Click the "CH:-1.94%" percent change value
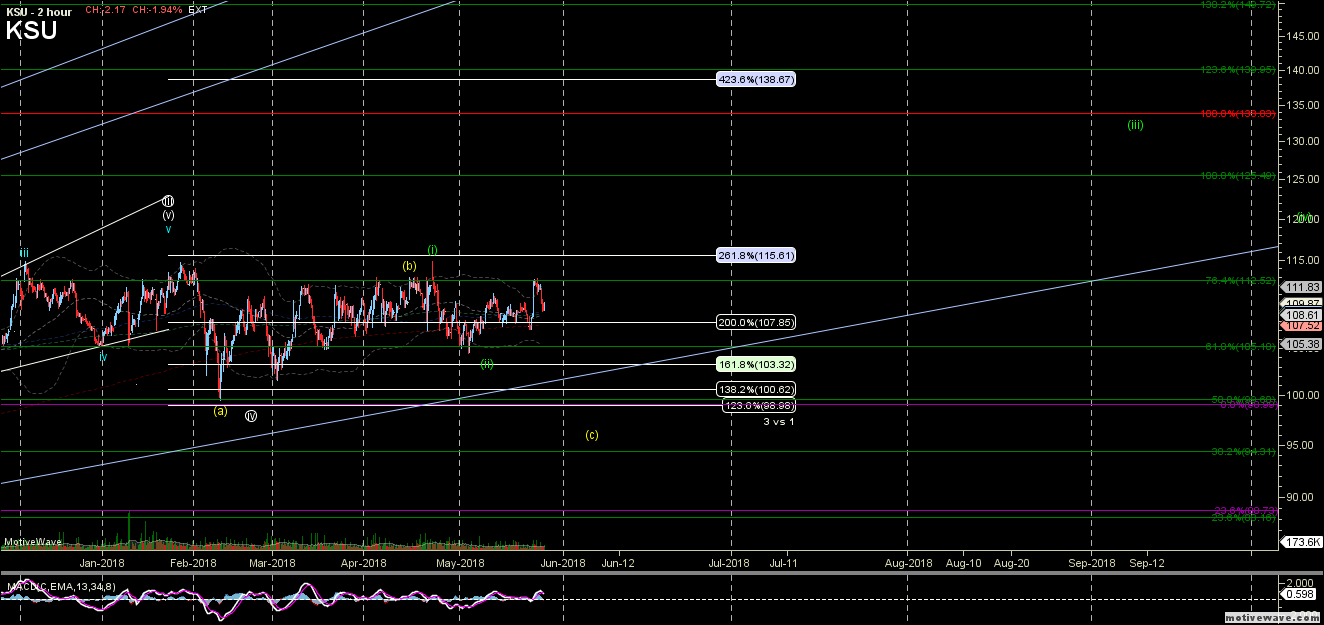The height and width of the screenshot is (625, 1324). [156, 10]
